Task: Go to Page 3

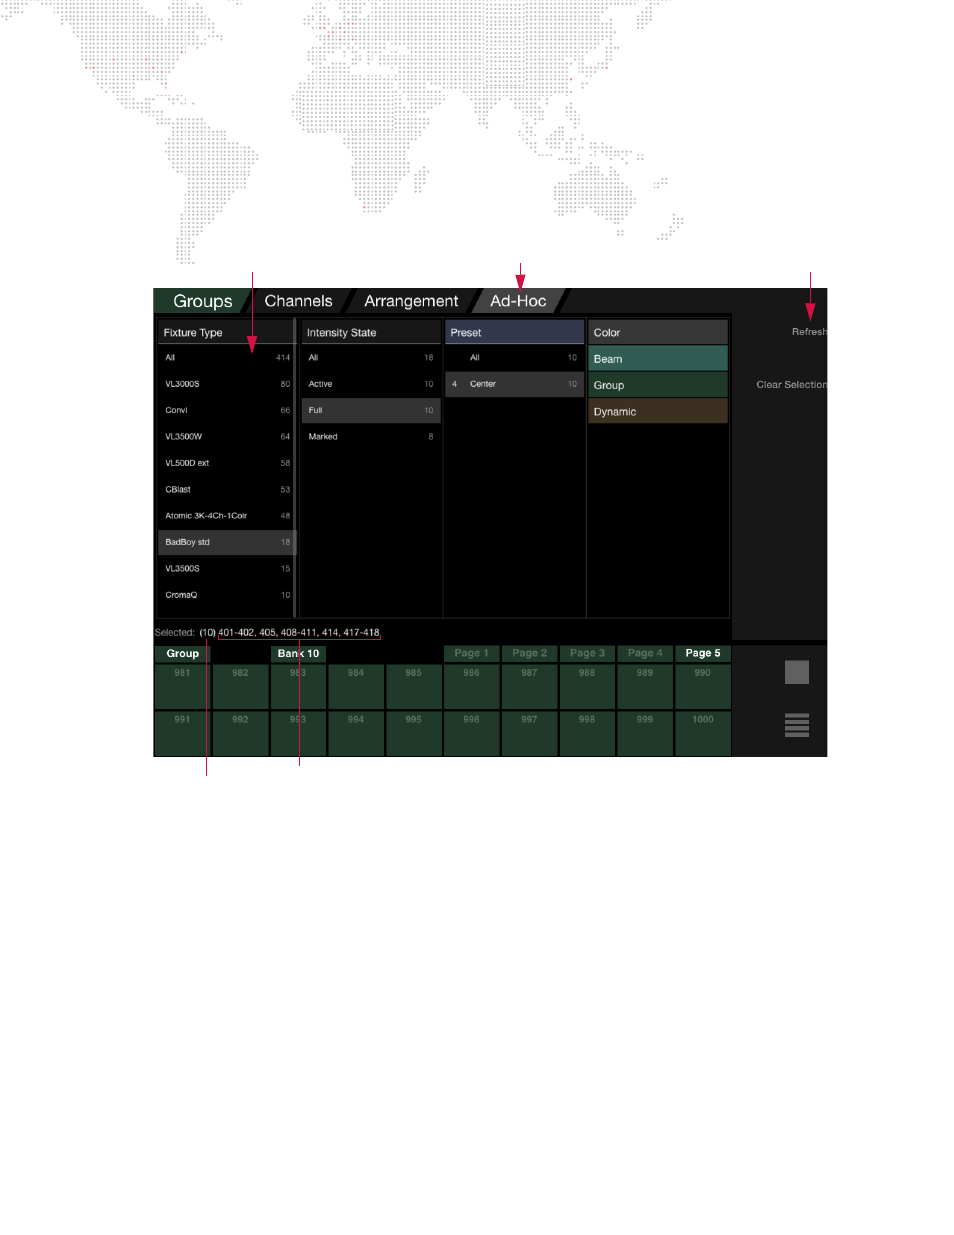Action: coord(587,653)
